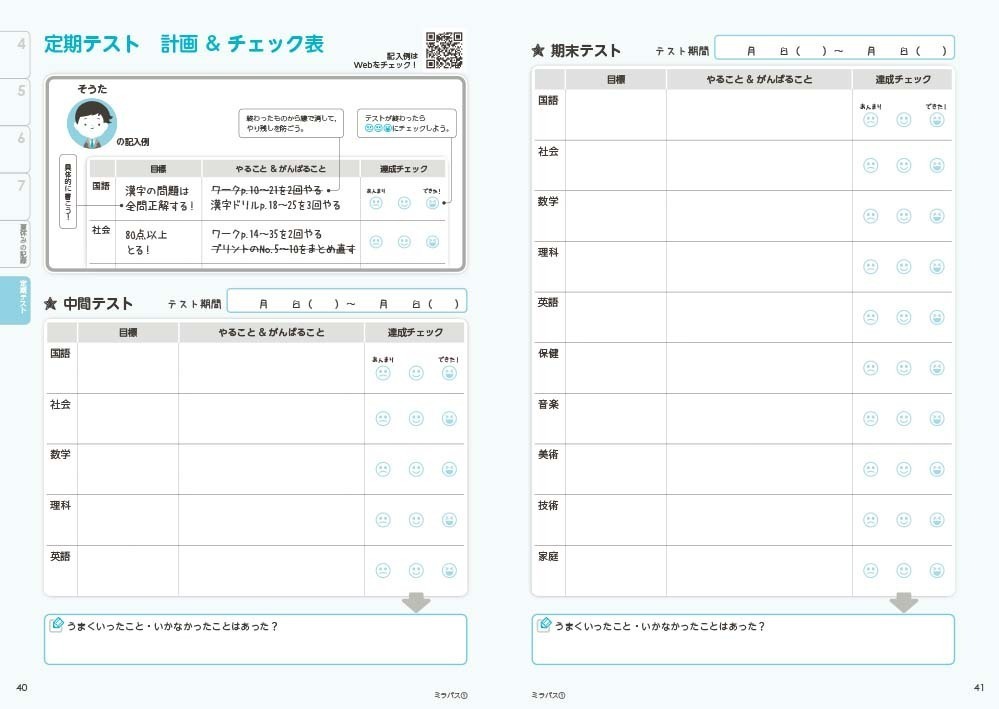Select the sad face for 期末テスト 音楽
Image resolution: width=999 pixels, height=709 pixels.
(x=871, y=419)
